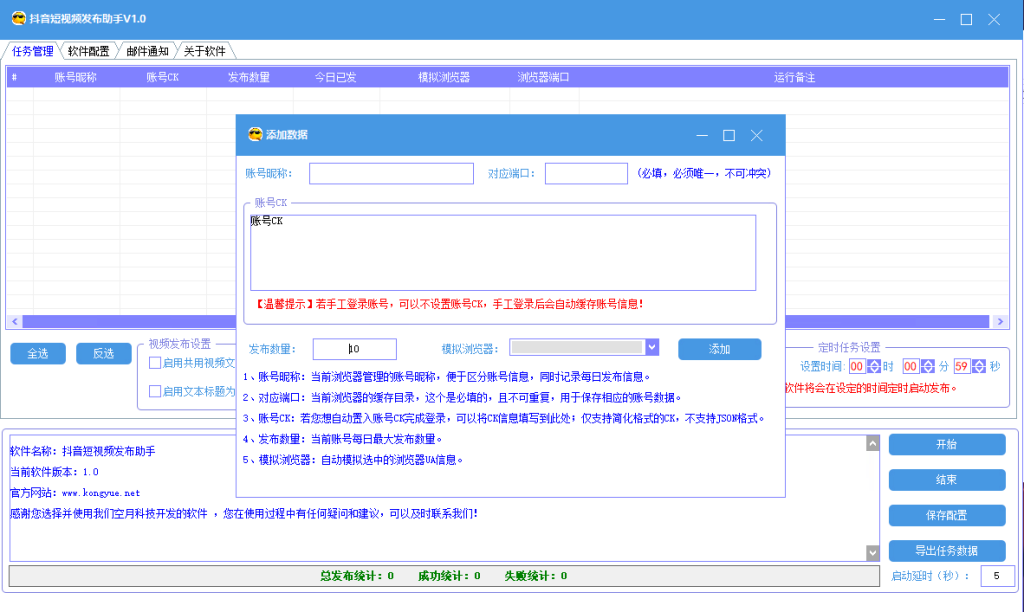Click the 成功统计: 0 status text

click(449, 575)
